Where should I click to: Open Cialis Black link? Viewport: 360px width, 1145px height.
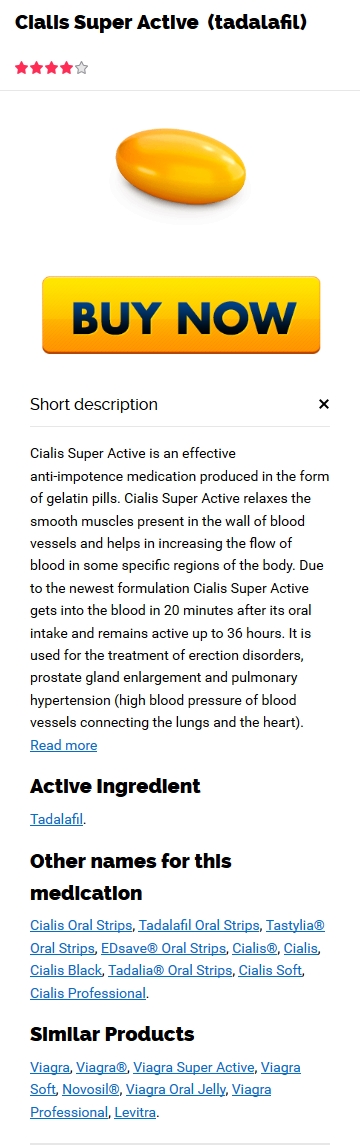(66, 970)
